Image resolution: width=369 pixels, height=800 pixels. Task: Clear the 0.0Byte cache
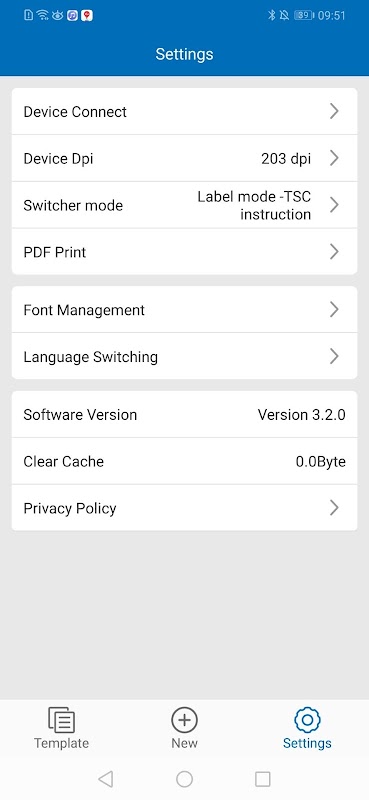[321, 462]
